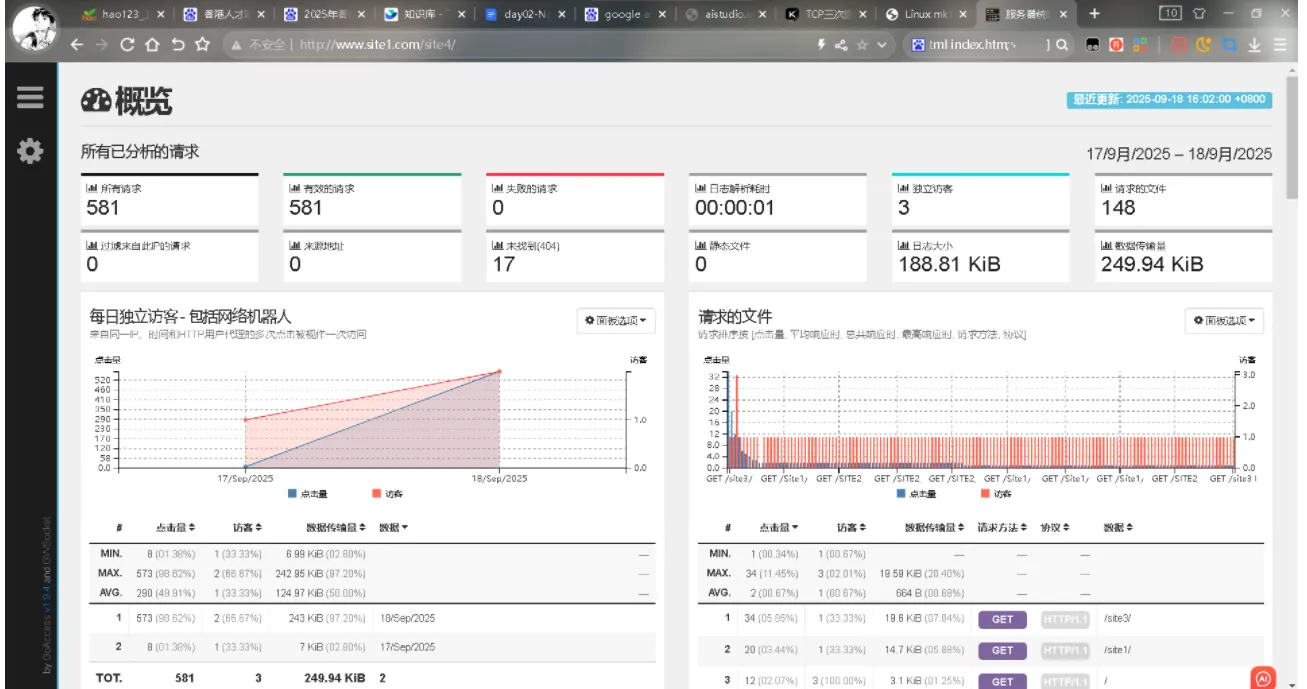Click GET badge for /site3/ row

[x=1002, y=619]
